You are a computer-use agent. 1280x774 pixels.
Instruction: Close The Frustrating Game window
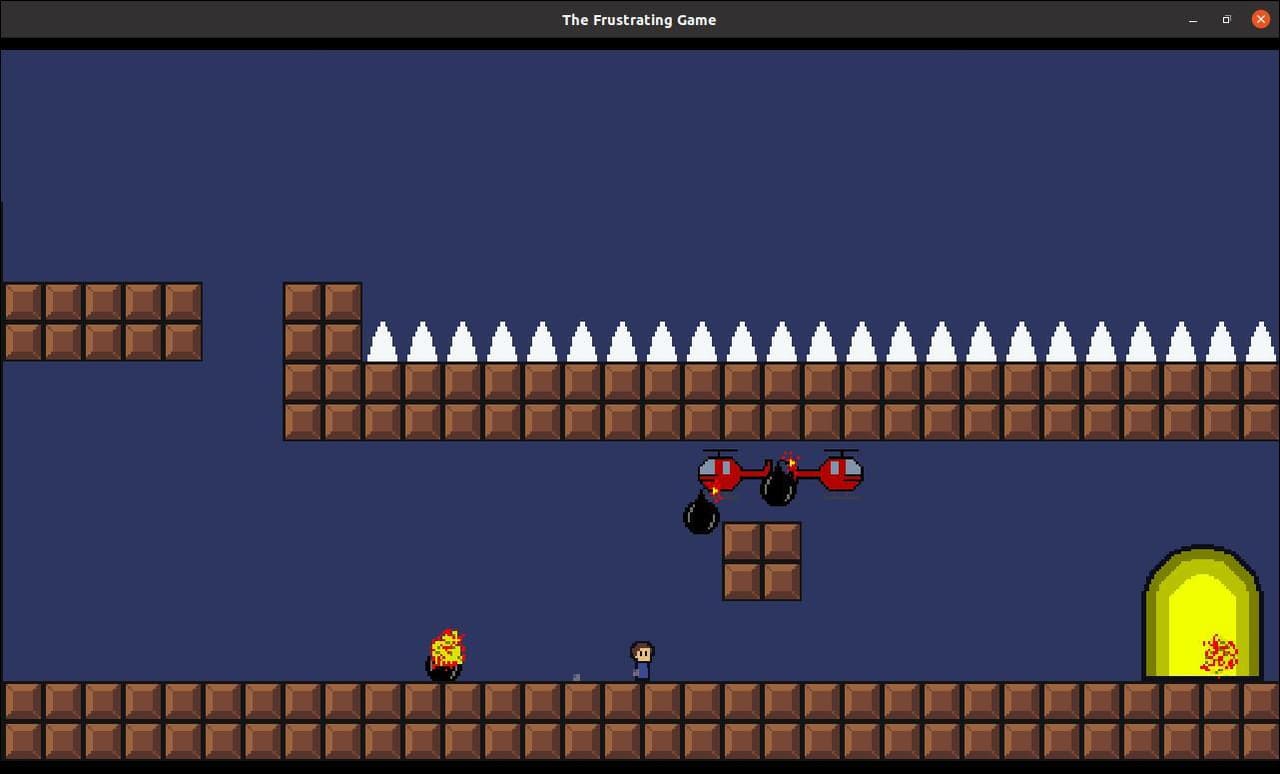coord(1260,20)
